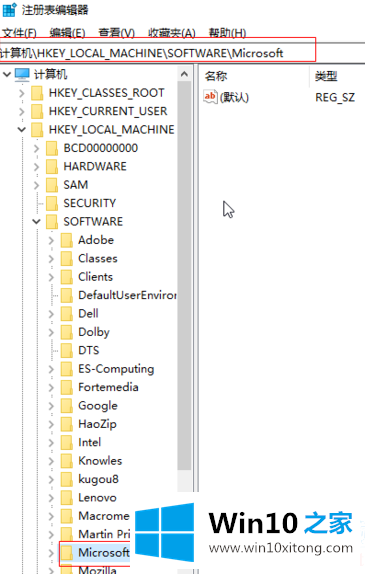365x574 pixels.
Task: Select the Lenovo key label
Action: click(x=97, y=497)
